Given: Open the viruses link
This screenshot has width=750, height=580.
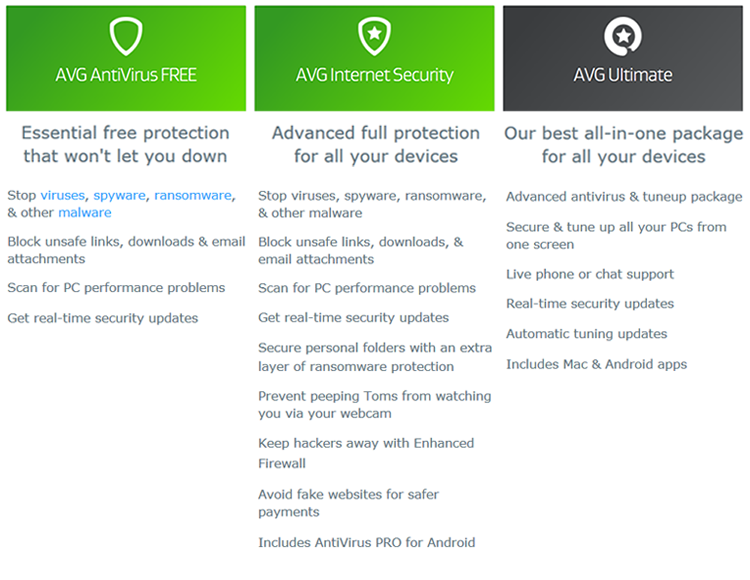Looking at the screenshot, I should 63,196.
